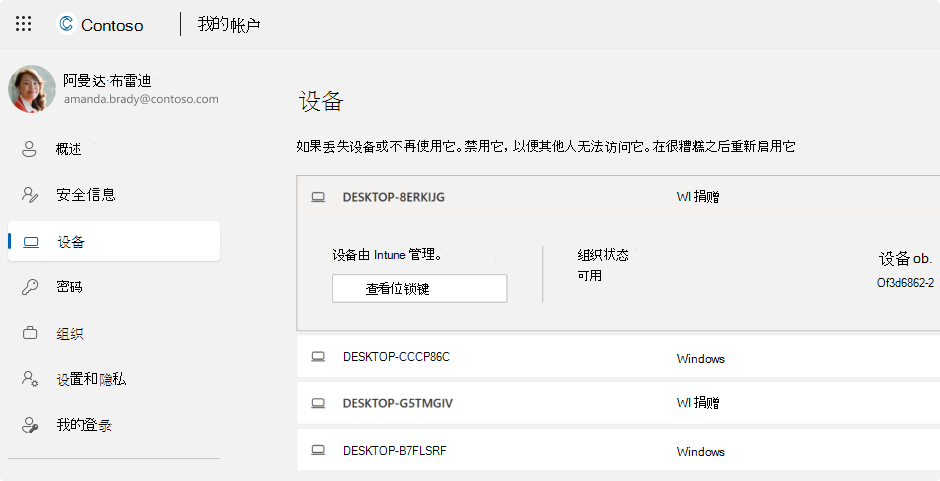Click Windows label in DESKTOP-B7FLSRF row
Viewport: 940px width, 481px height.
pyautogui.click(x=701, y=452)
